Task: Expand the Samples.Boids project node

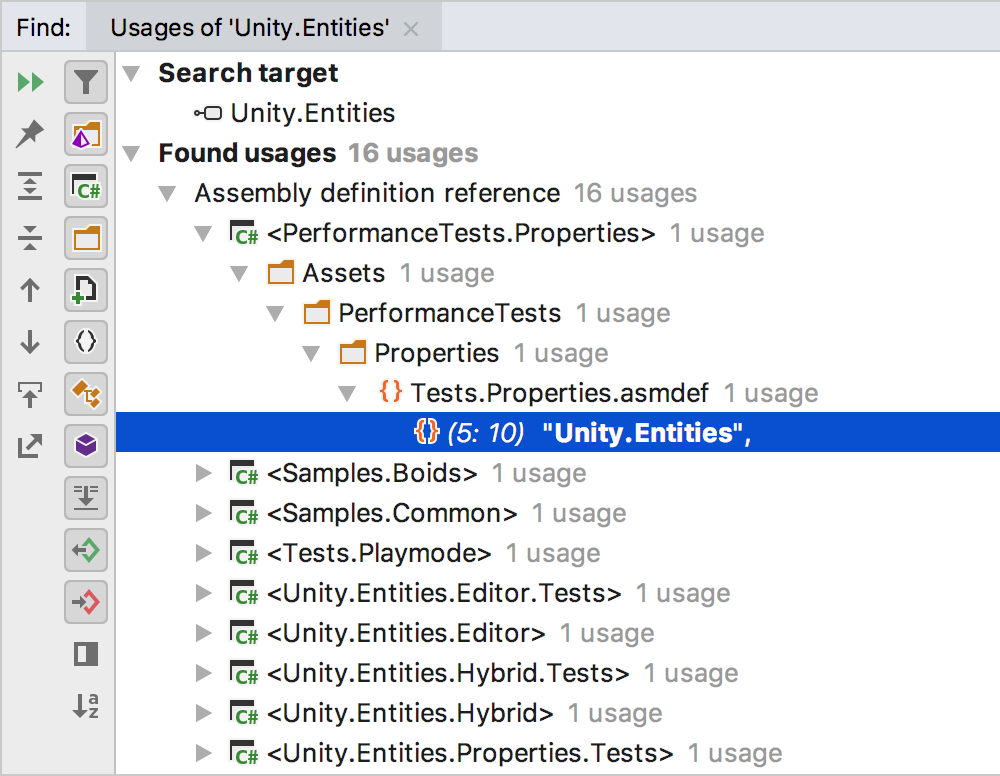Action: 203,473
